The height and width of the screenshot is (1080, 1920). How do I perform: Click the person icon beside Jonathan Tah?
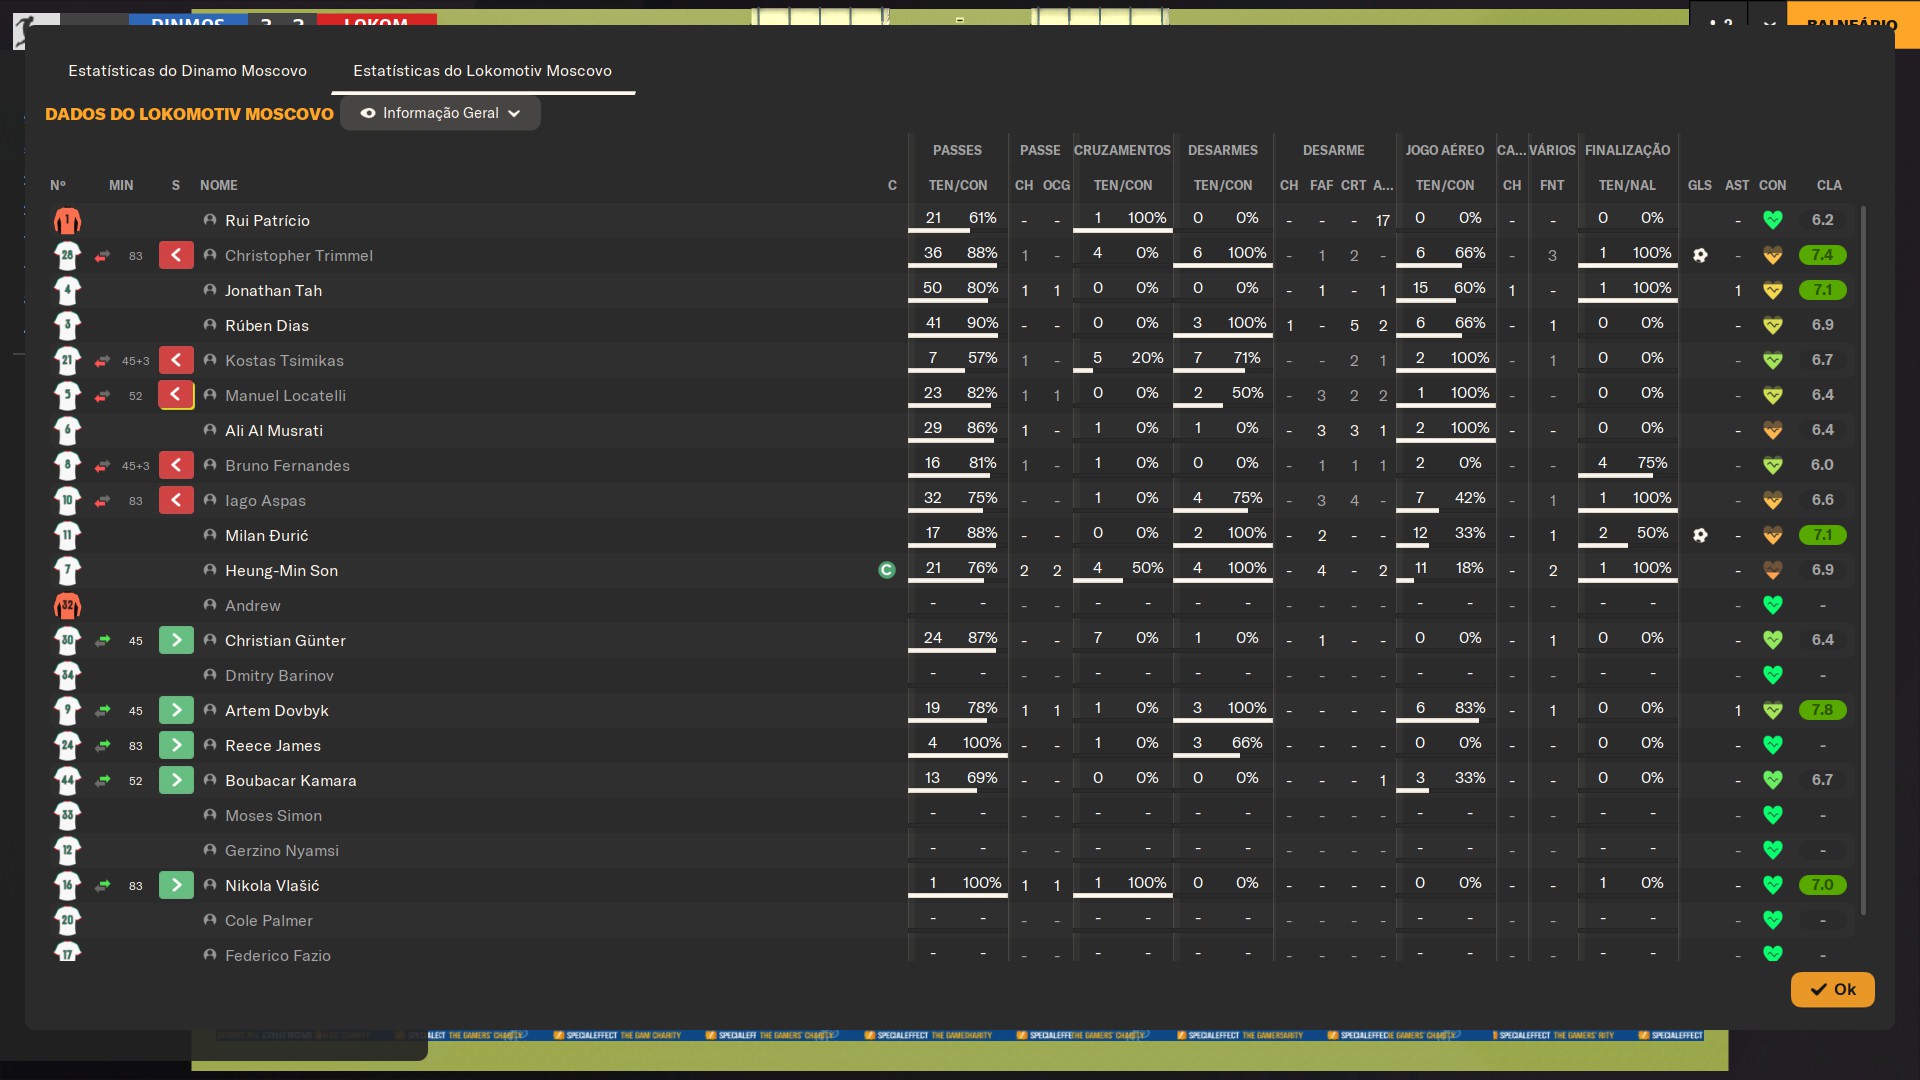click(x=210, y=290)
